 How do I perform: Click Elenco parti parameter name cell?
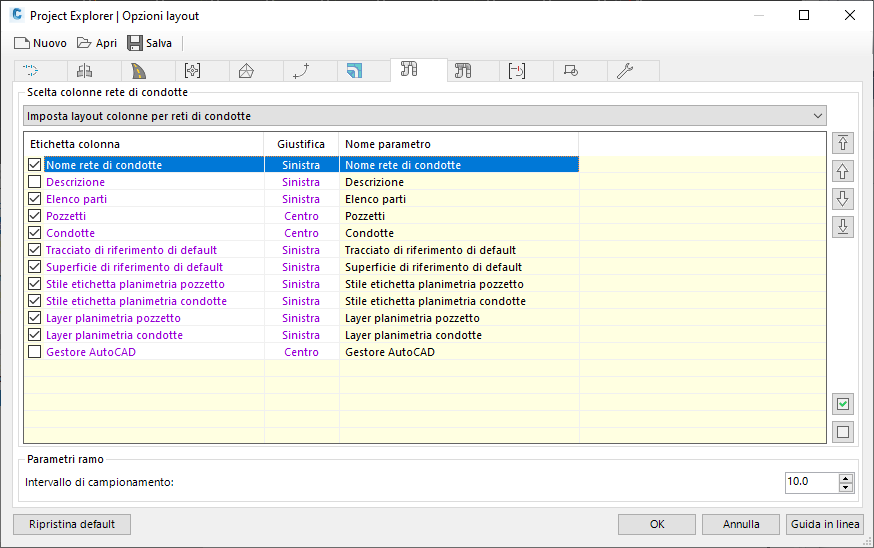point(459,199)
